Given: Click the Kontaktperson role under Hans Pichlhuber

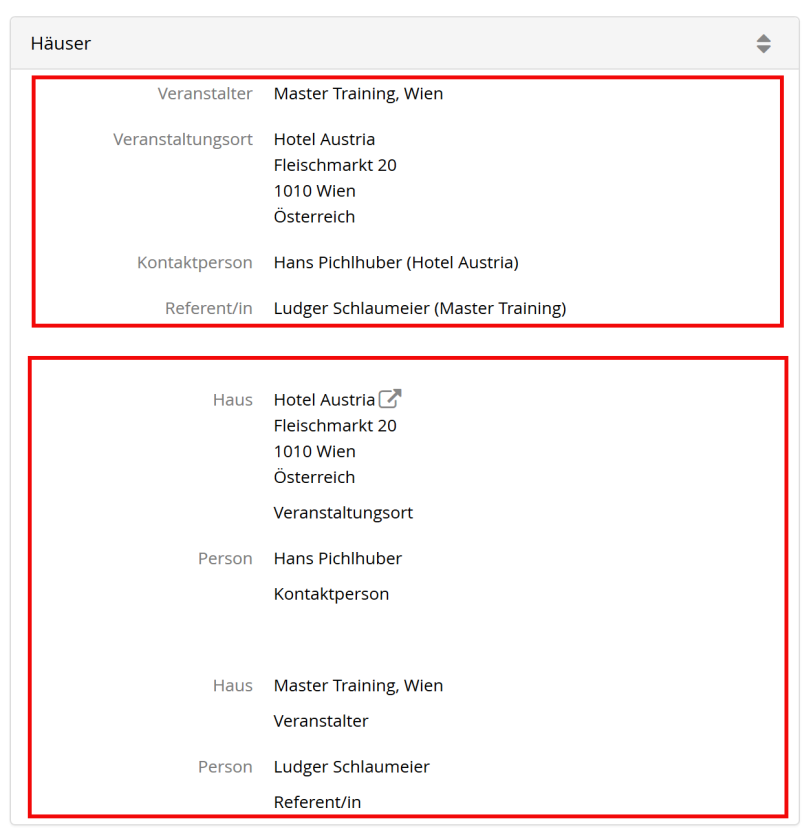Looking at the screenshot, I should tap(332, 595).
